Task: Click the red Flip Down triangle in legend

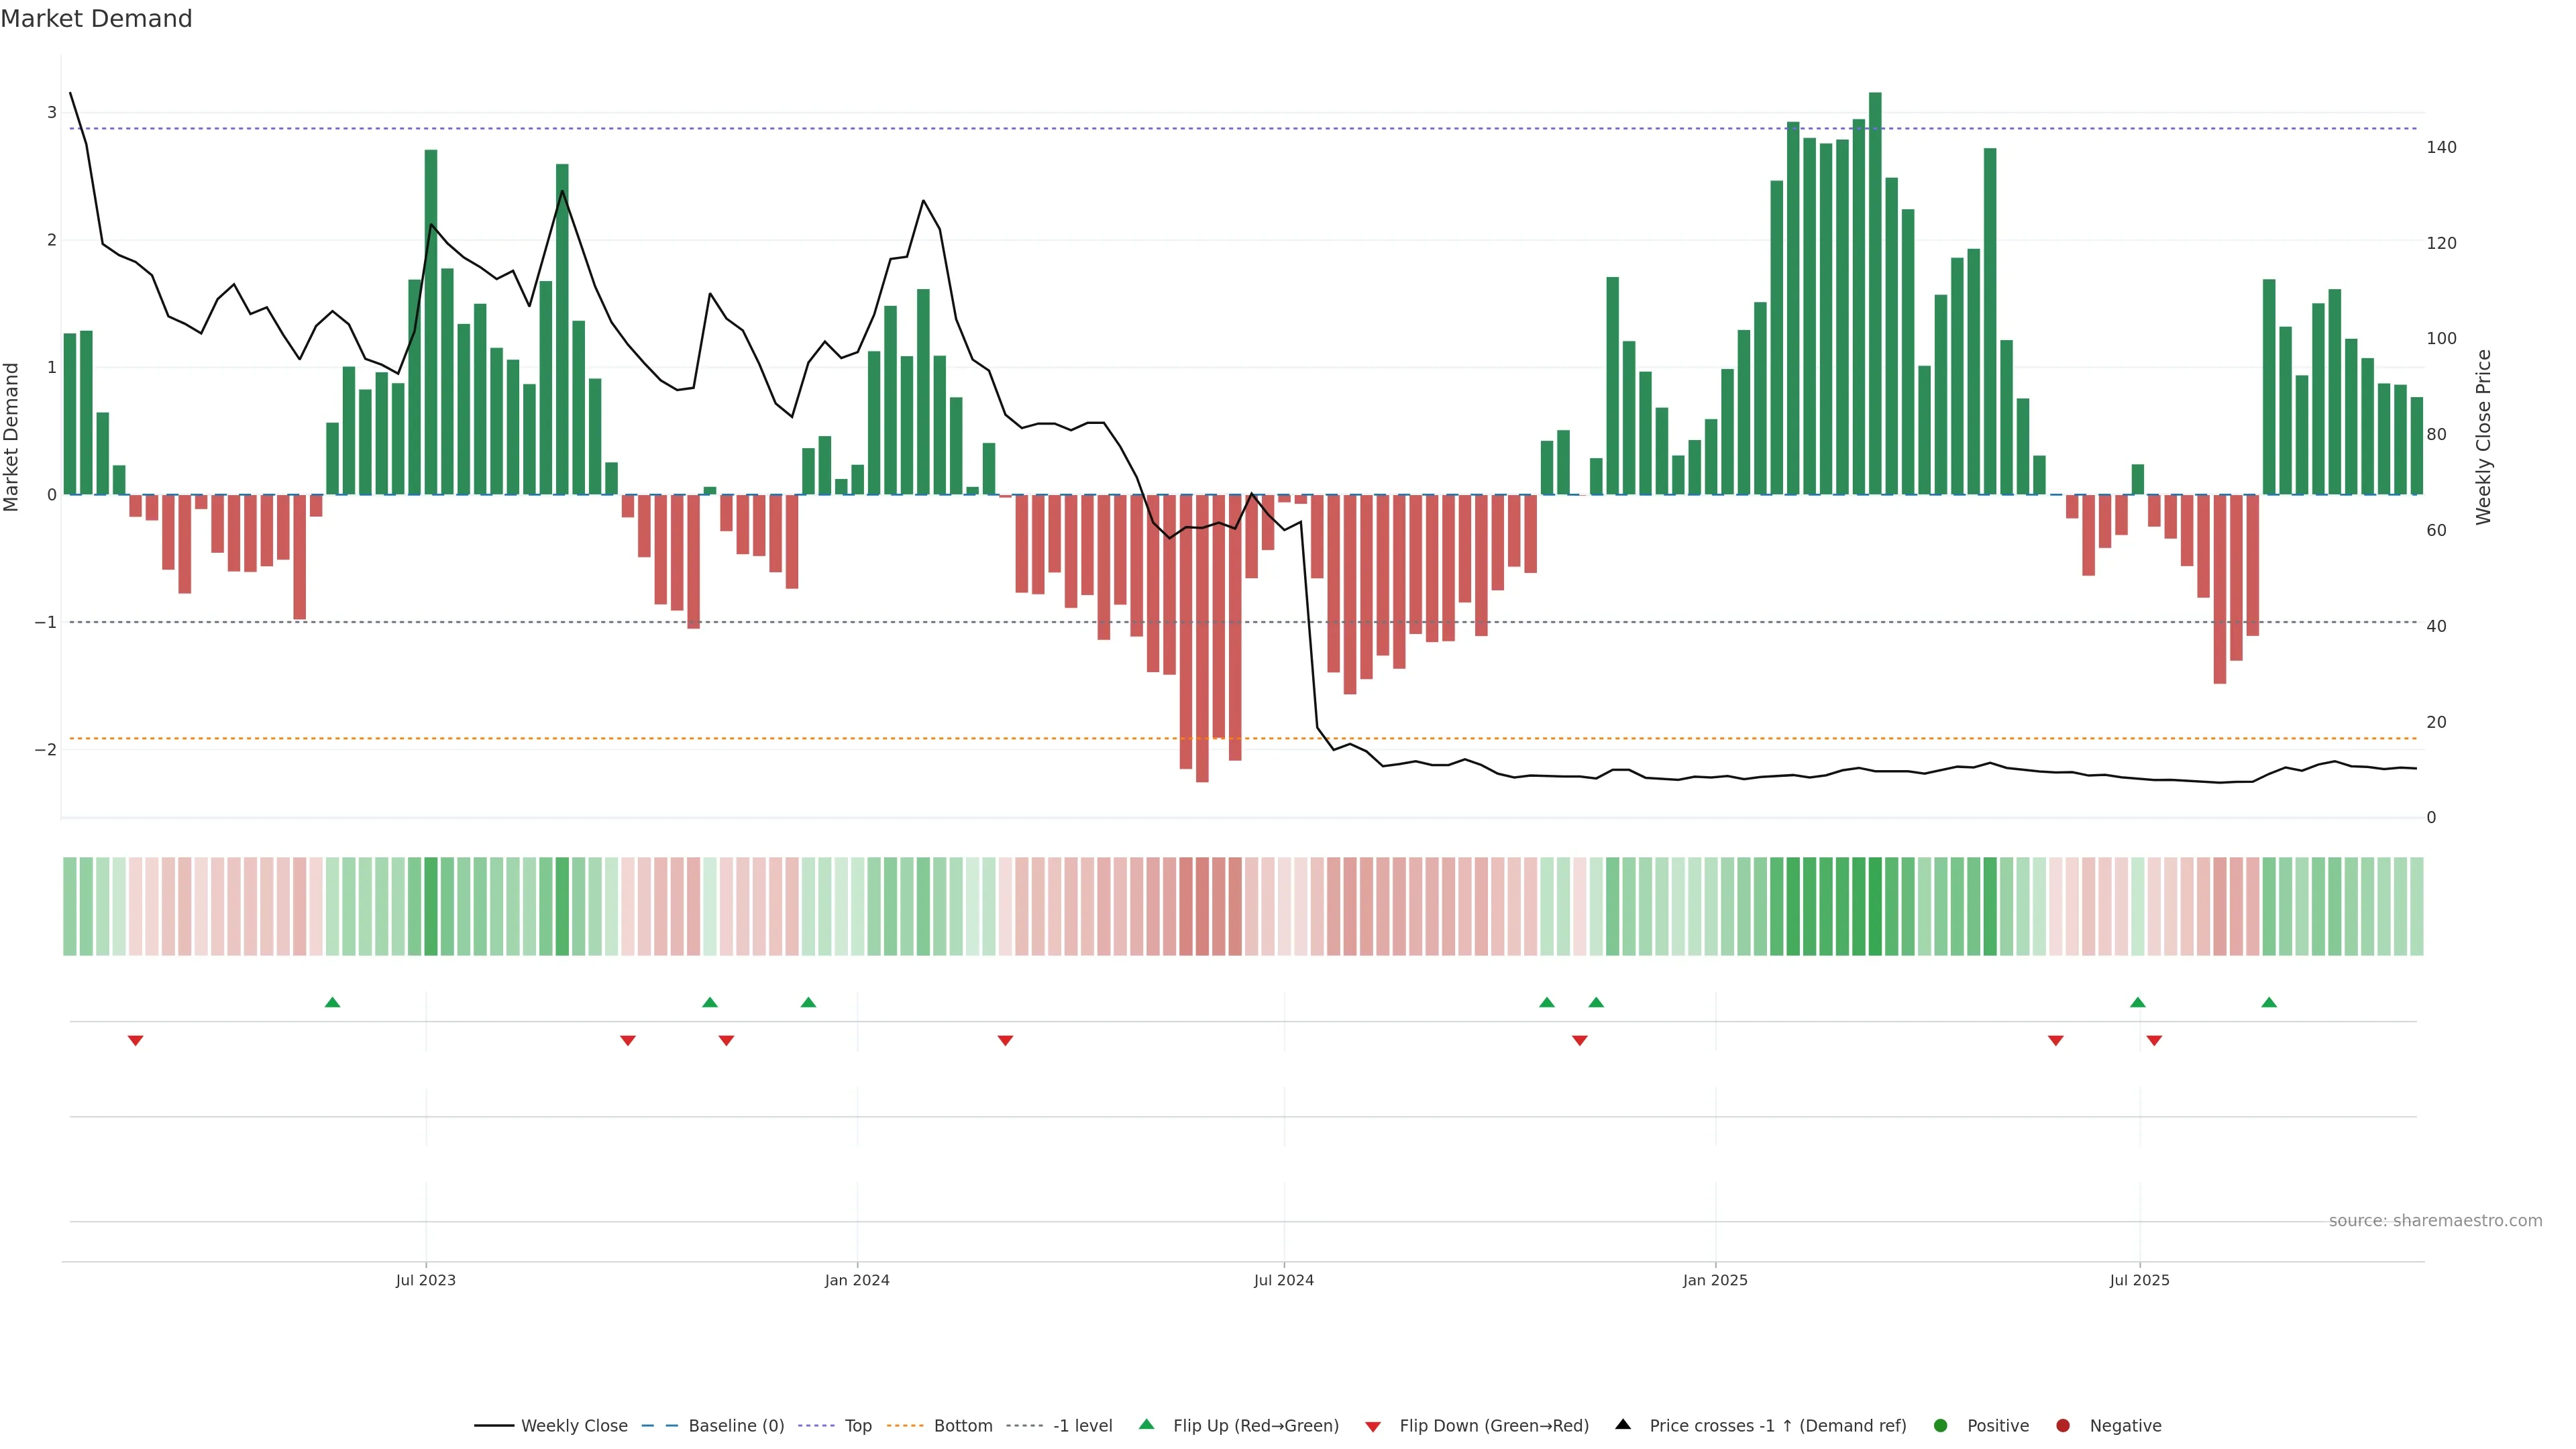Action: click(x=1373, y=1426)
